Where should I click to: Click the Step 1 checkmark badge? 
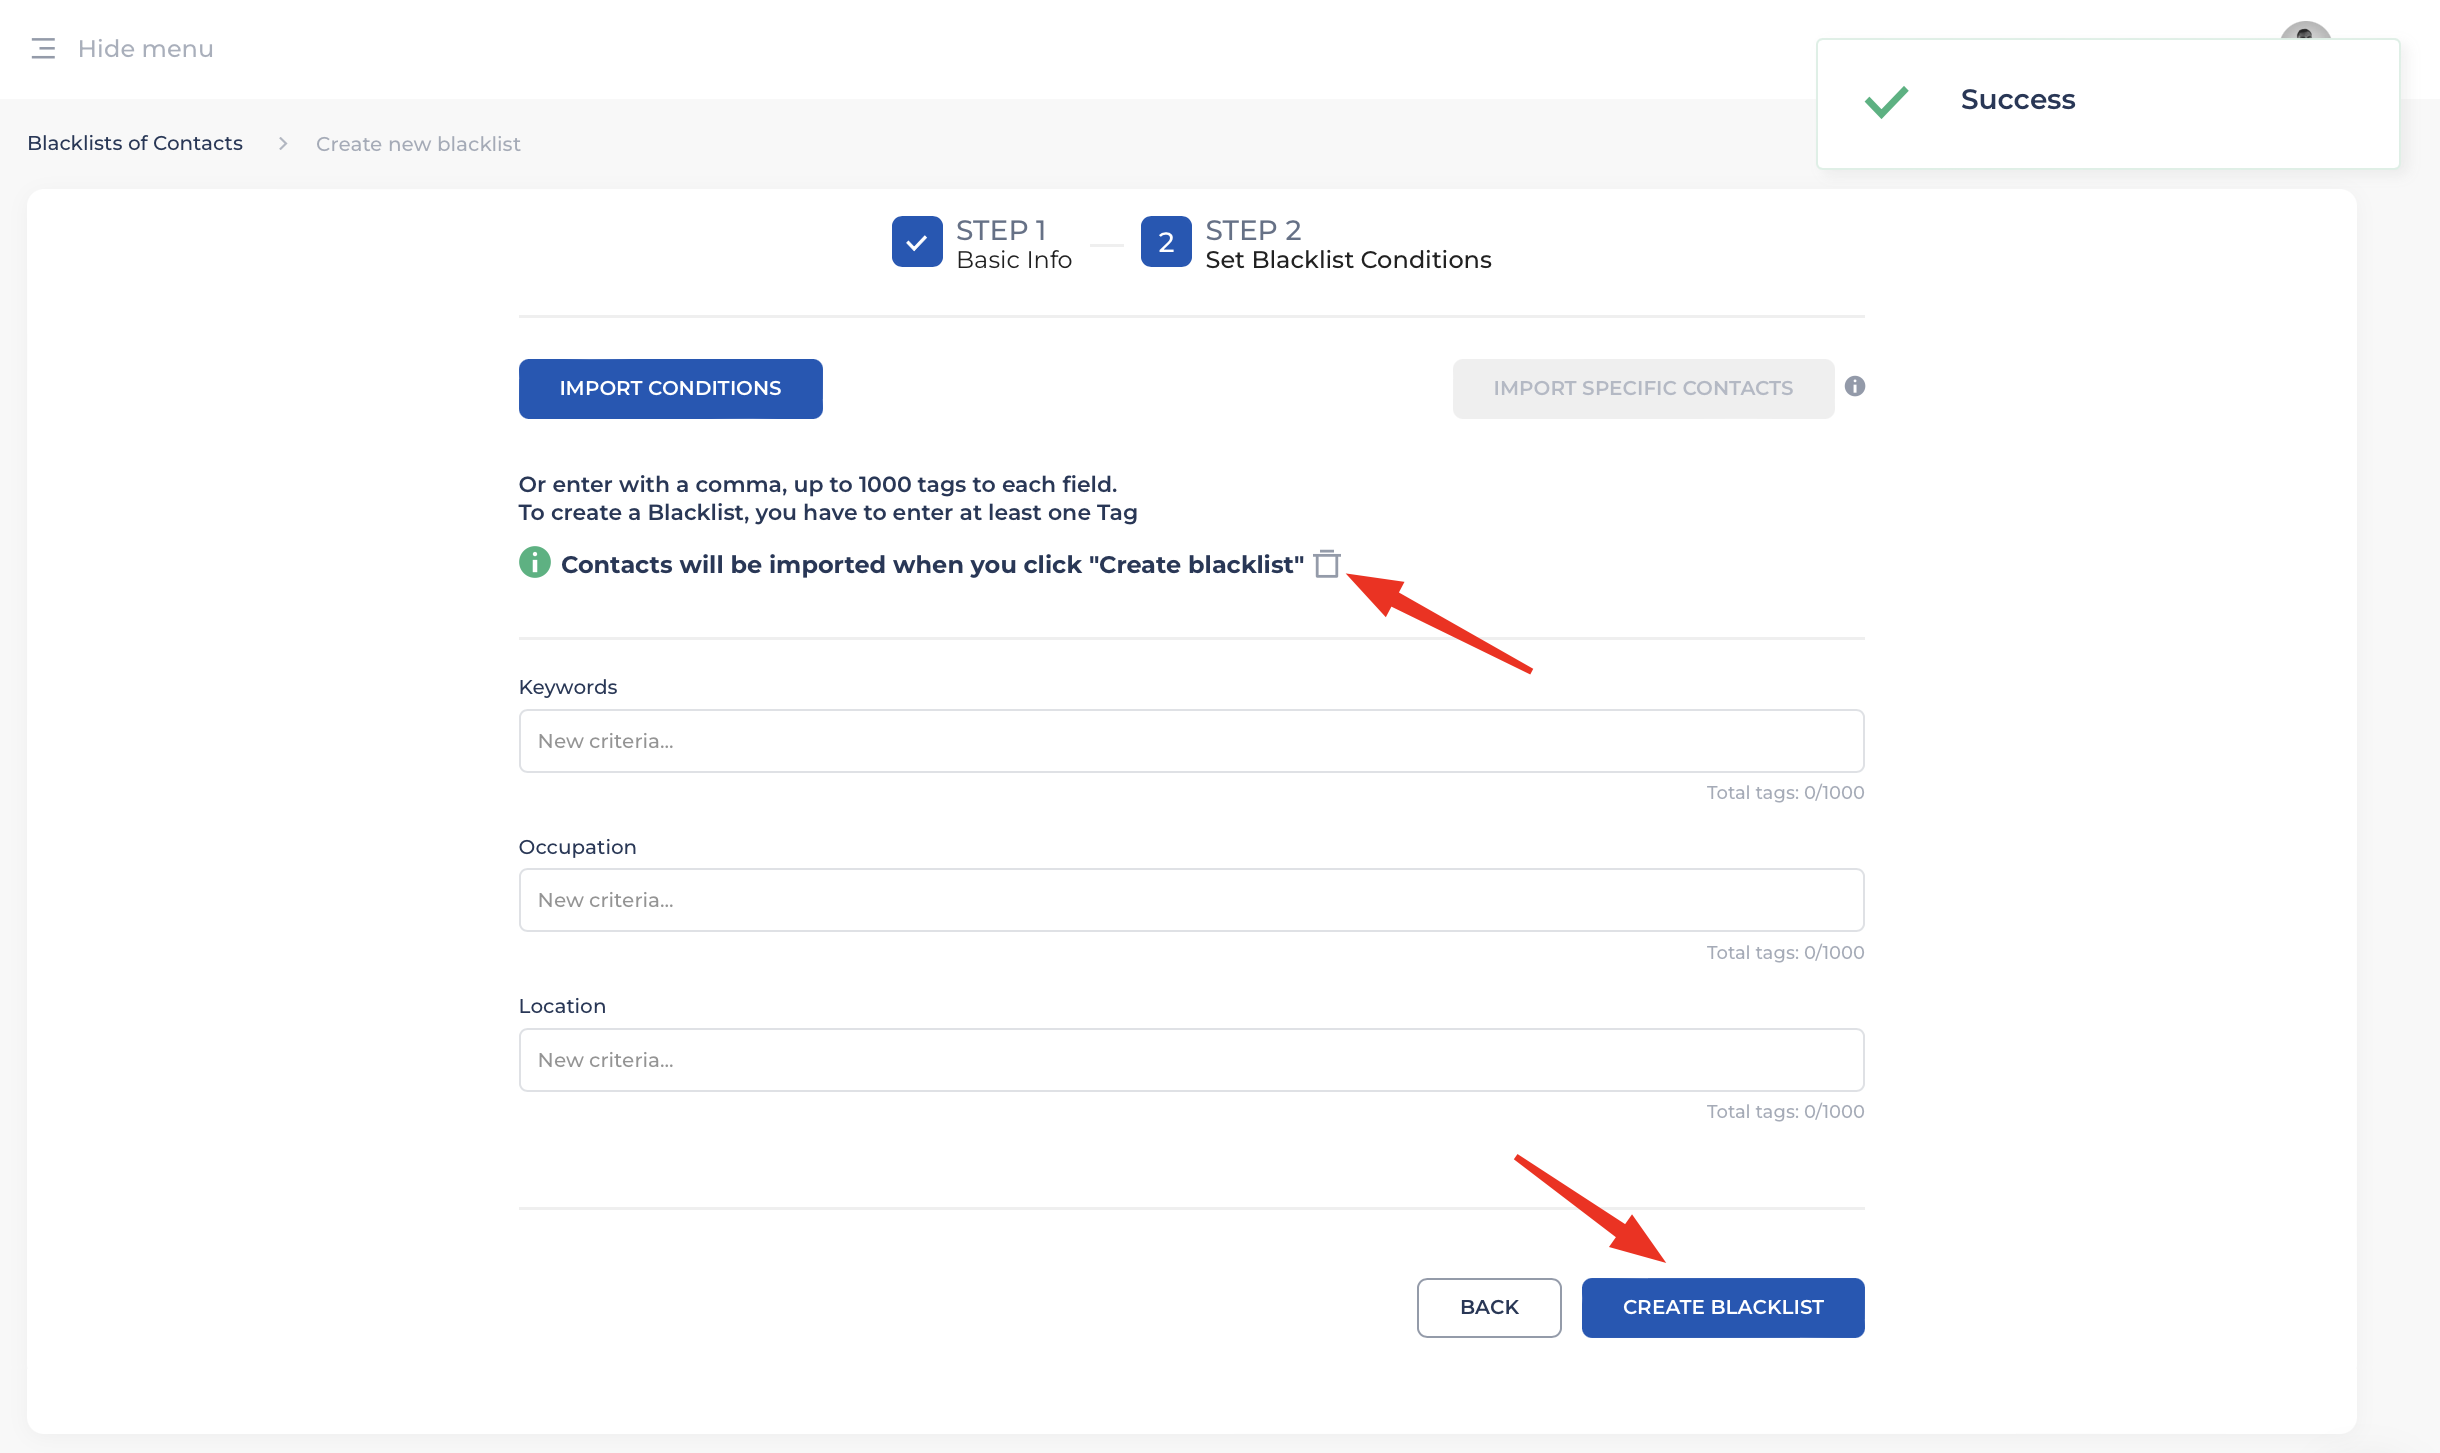pyautogui.click(x=916, y=242)
